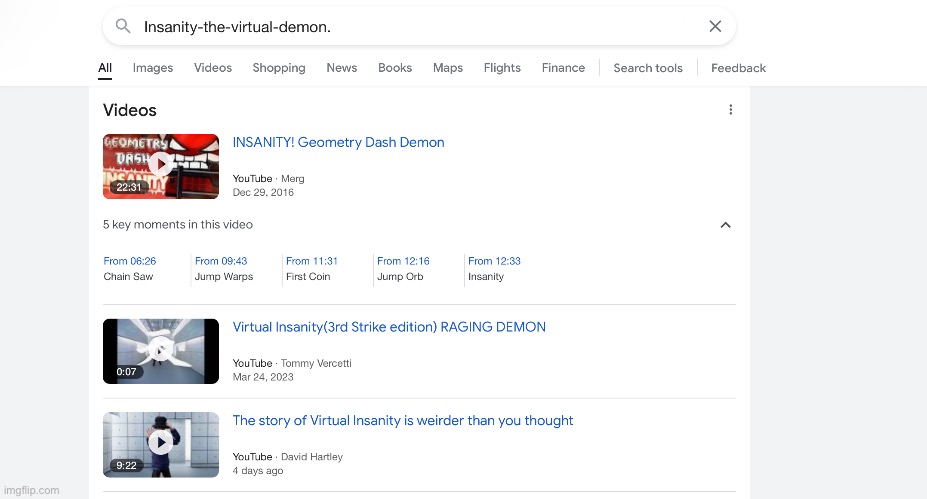
Task: Clear the search box with the X icon
Action: 715,26
